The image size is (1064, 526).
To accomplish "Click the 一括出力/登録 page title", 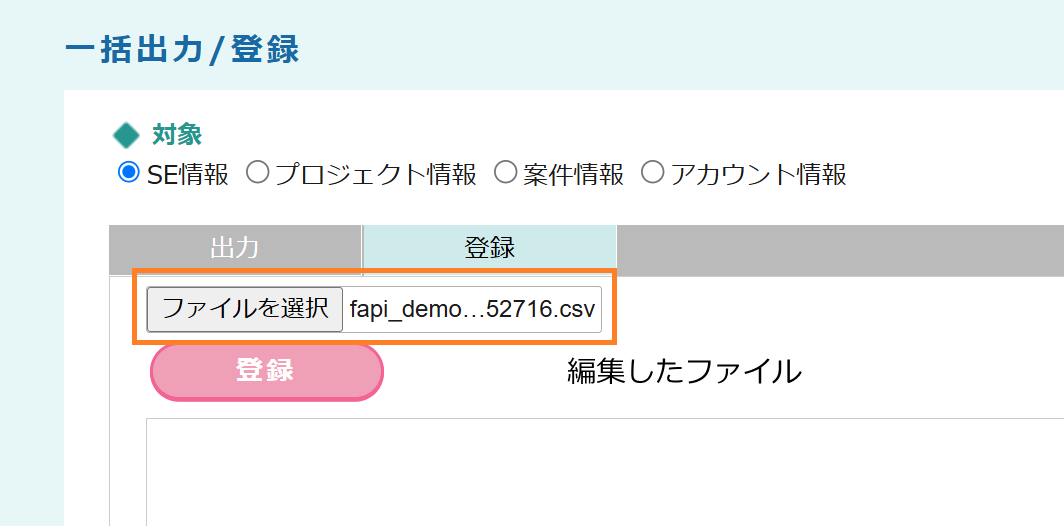I will 181,49.
